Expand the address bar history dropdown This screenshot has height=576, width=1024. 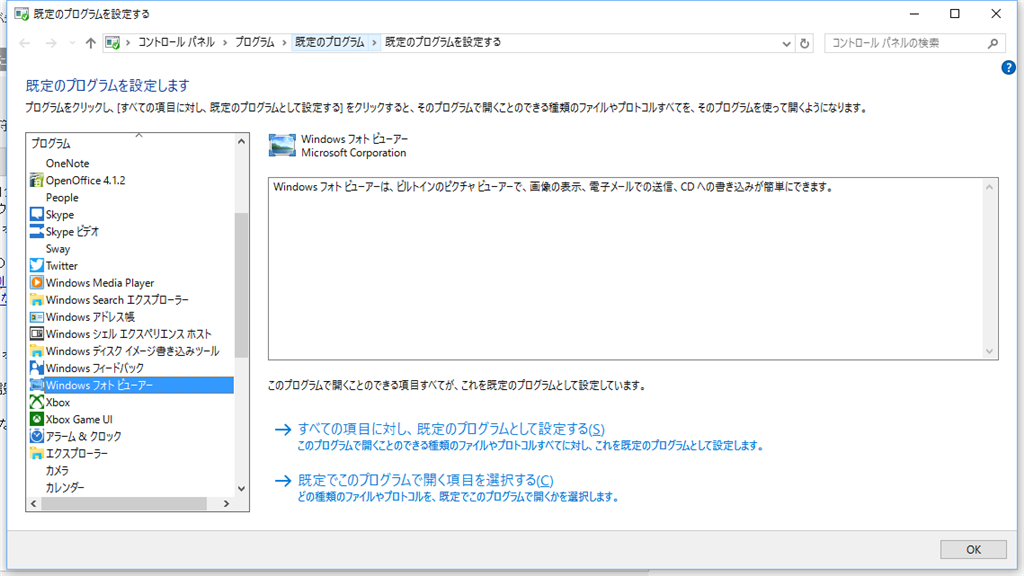(786, 43)
